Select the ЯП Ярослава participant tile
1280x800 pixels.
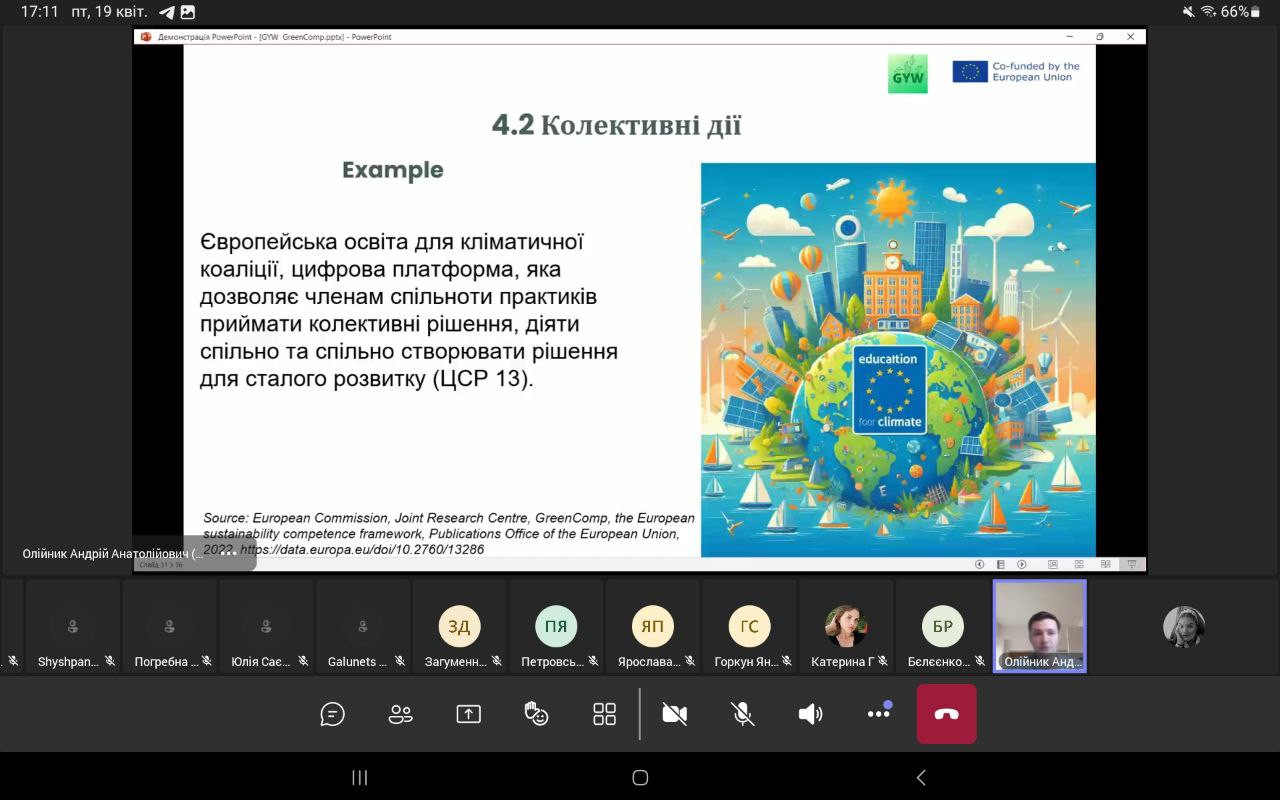coord(653,626)
